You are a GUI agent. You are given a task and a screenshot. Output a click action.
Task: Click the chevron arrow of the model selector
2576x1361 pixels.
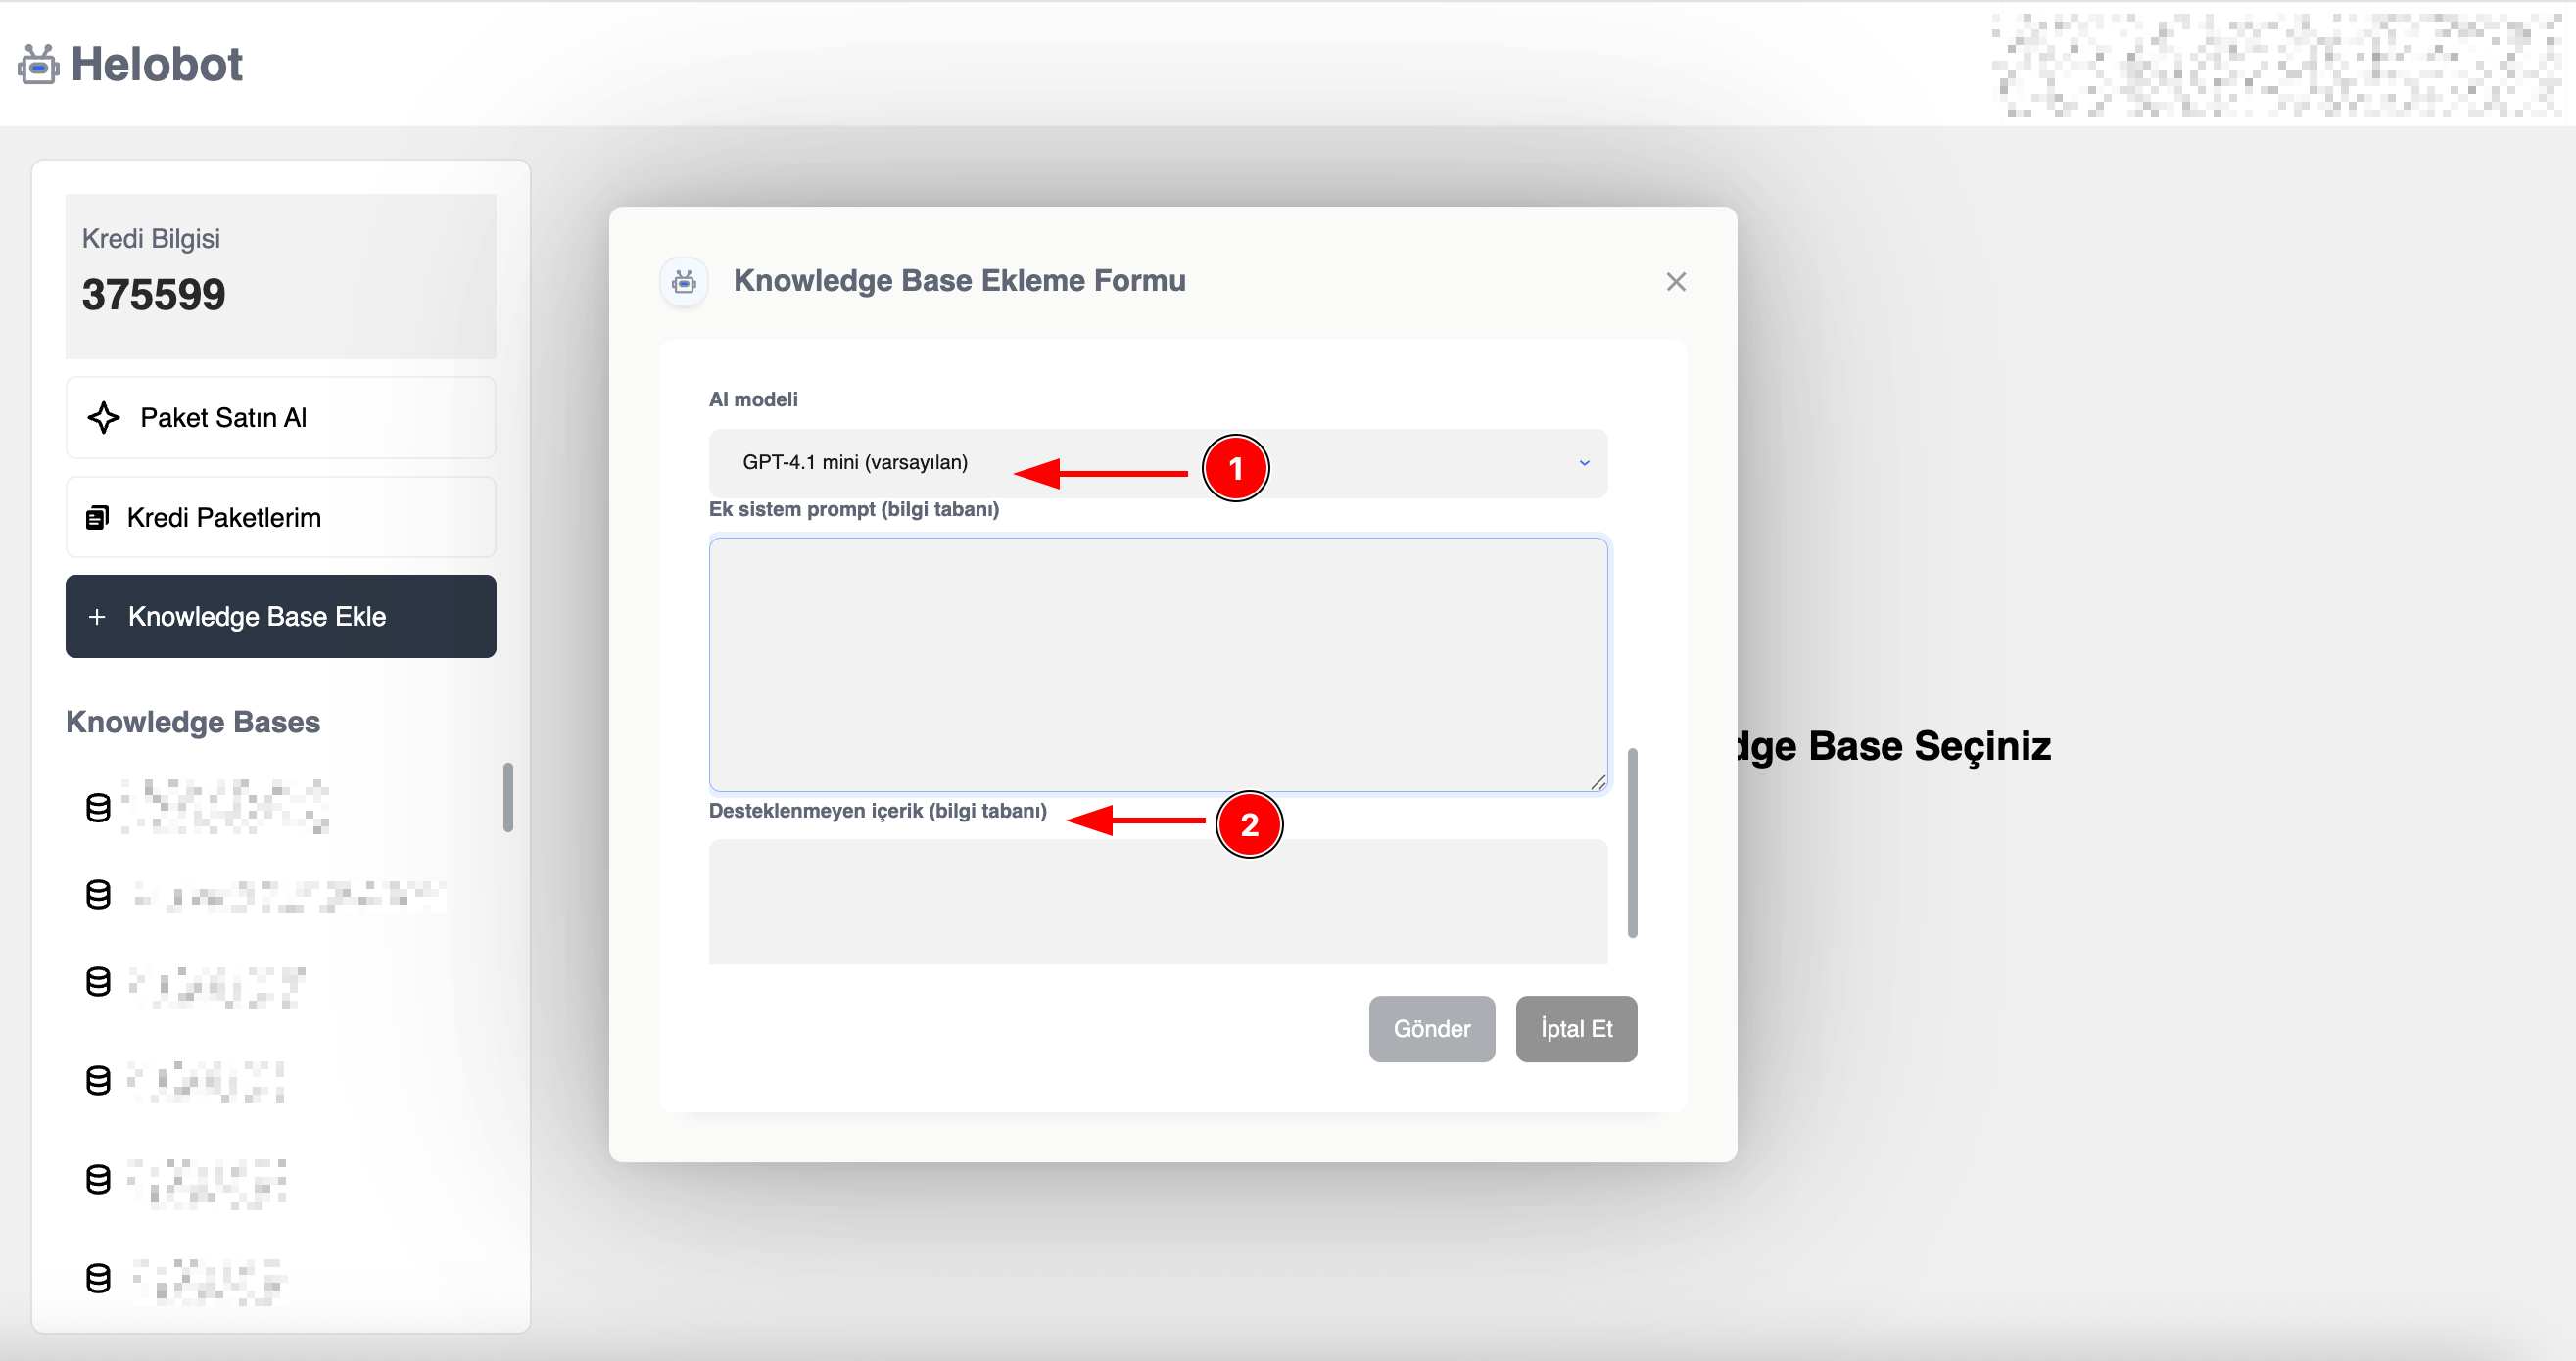tap(1584, 463)
